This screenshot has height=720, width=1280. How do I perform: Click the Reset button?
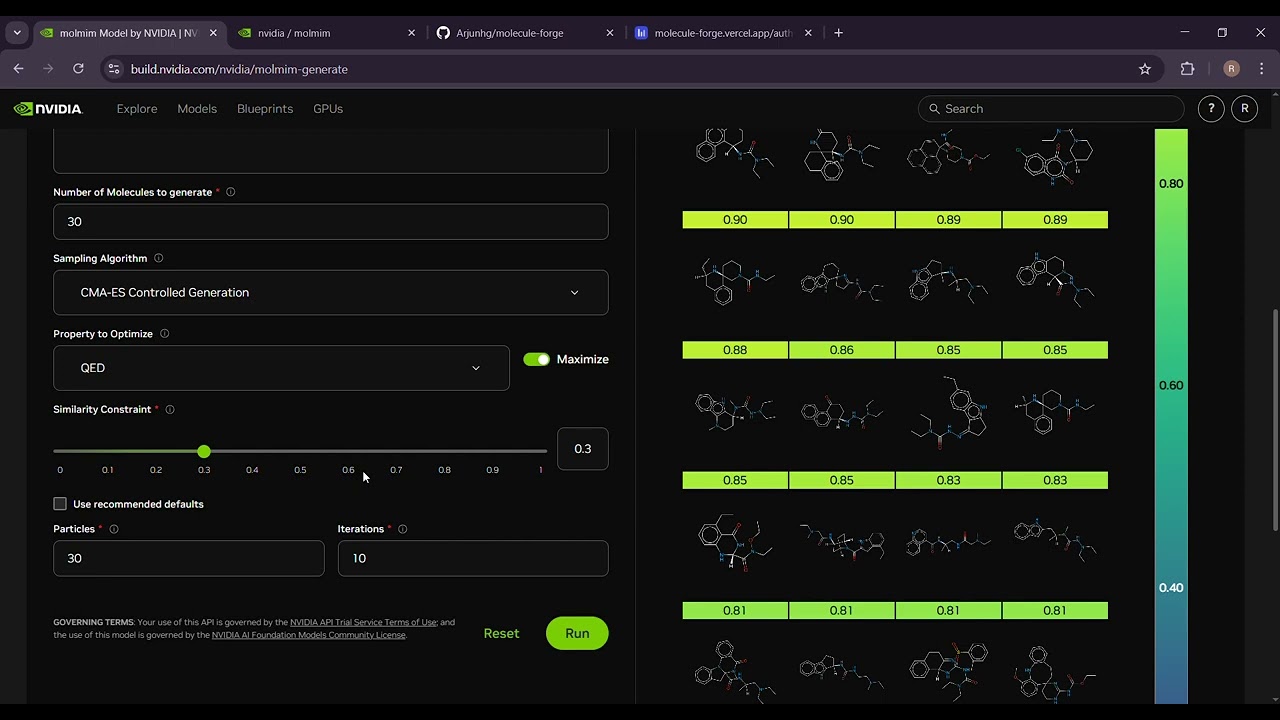pos(501,633)
